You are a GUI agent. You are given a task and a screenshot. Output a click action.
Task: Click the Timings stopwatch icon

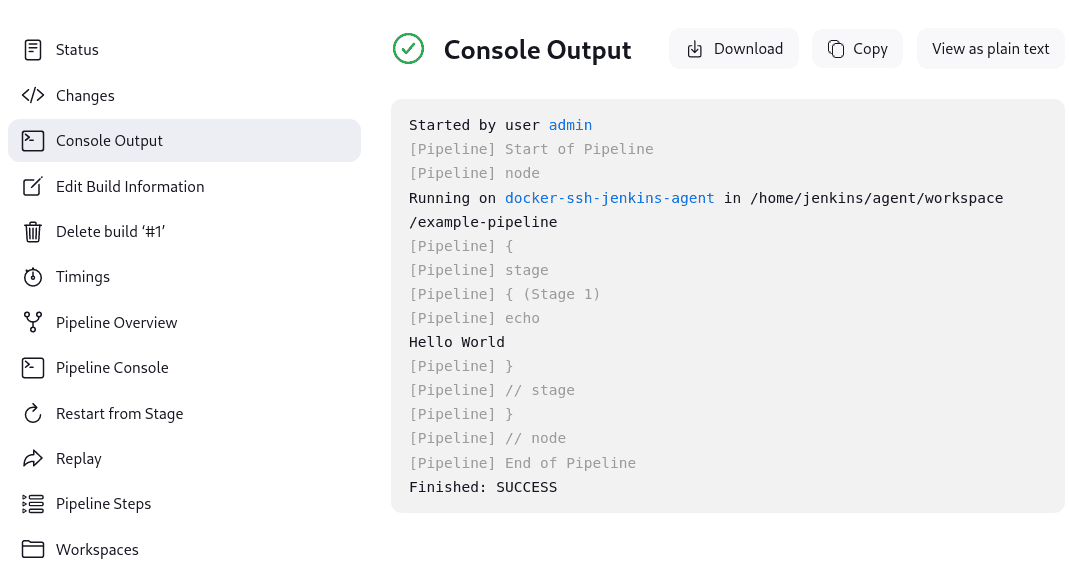(33, 277)
